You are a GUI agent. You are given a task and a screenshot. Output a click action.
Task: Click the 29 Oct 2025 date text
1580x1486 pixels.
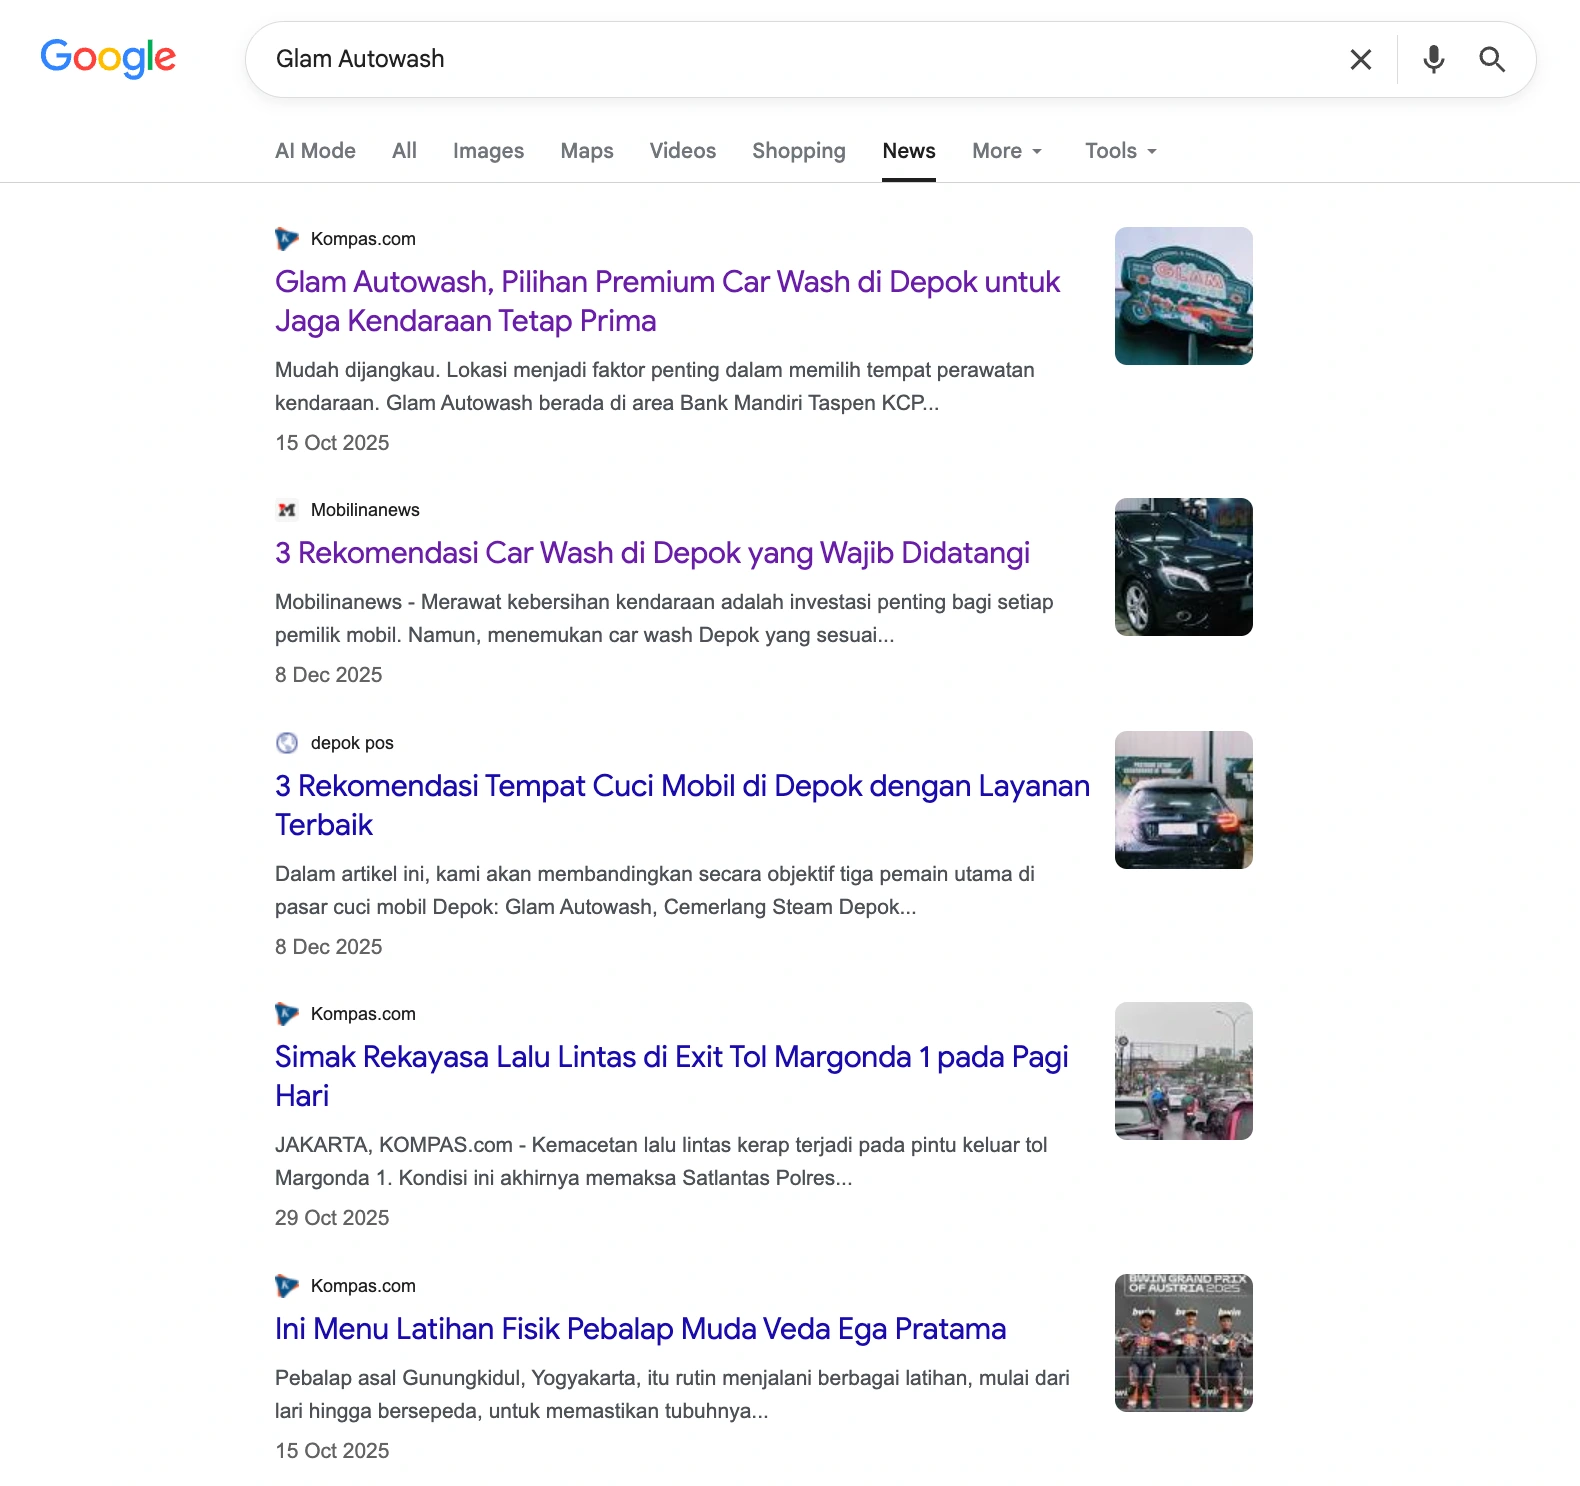point(332,1218)
